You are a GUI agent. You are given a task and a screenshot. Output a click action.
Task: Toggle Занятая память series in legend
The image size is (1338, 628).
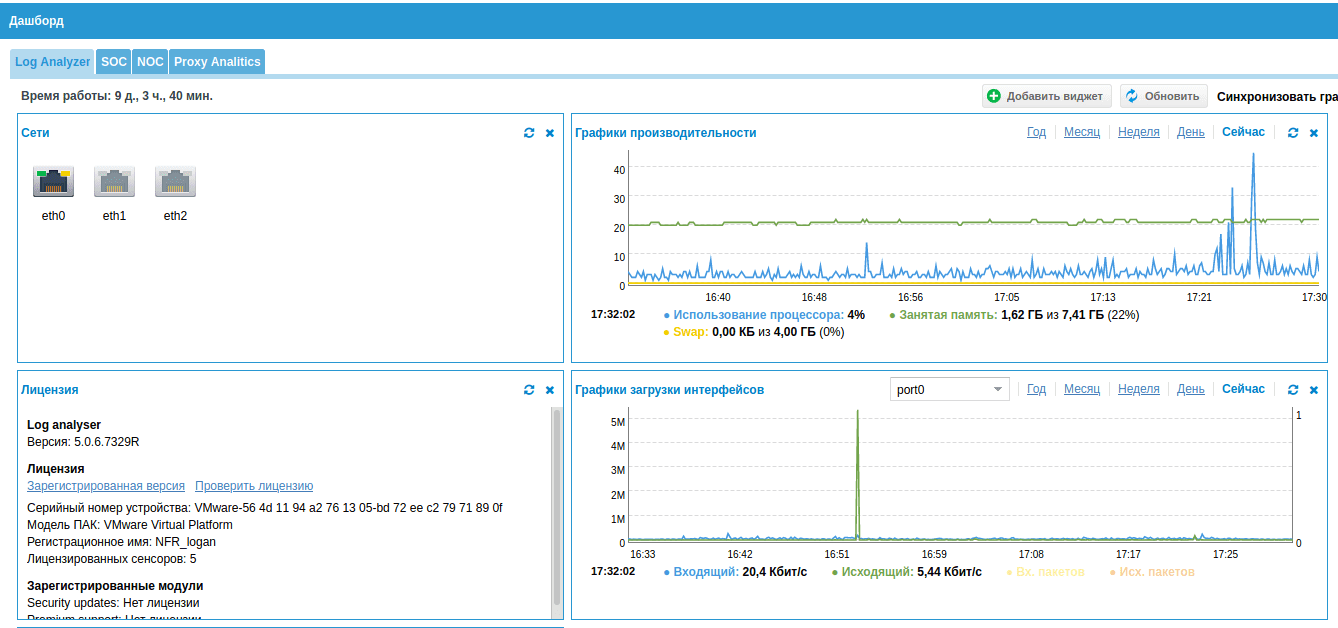click(1014, 315)
